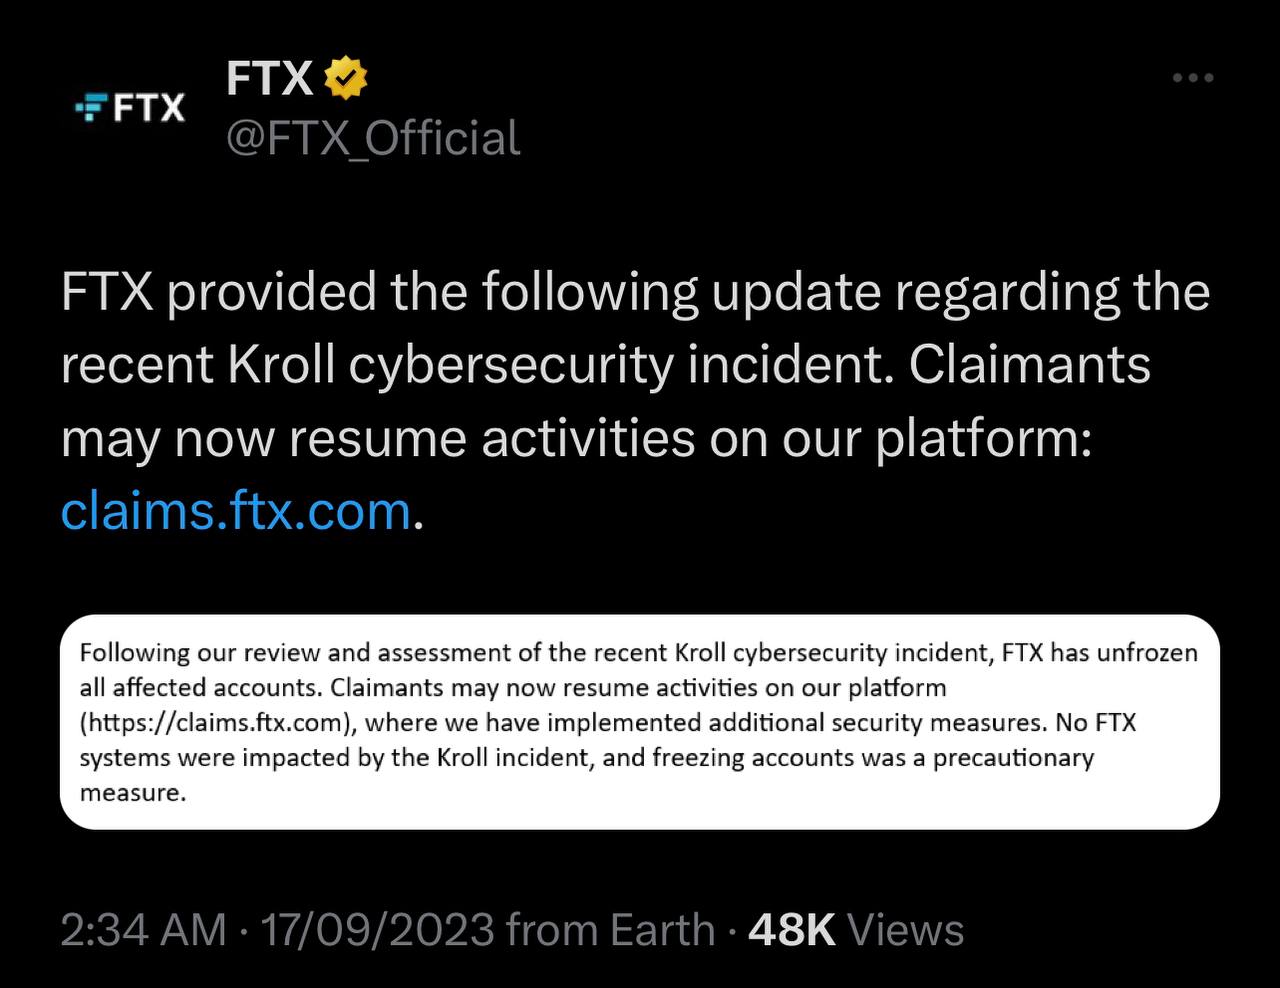Open the FTX profile avatar logo
Screen dimensions: 1280x988
(131, 106)
